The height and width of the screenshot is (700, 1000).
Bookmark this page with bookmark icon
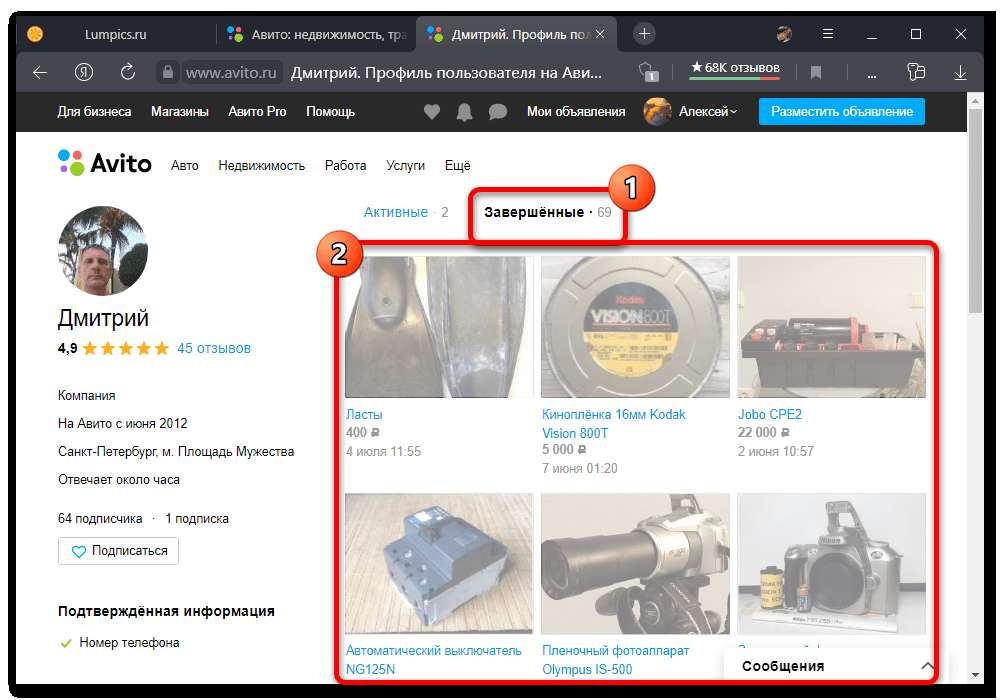click(816, 73)
